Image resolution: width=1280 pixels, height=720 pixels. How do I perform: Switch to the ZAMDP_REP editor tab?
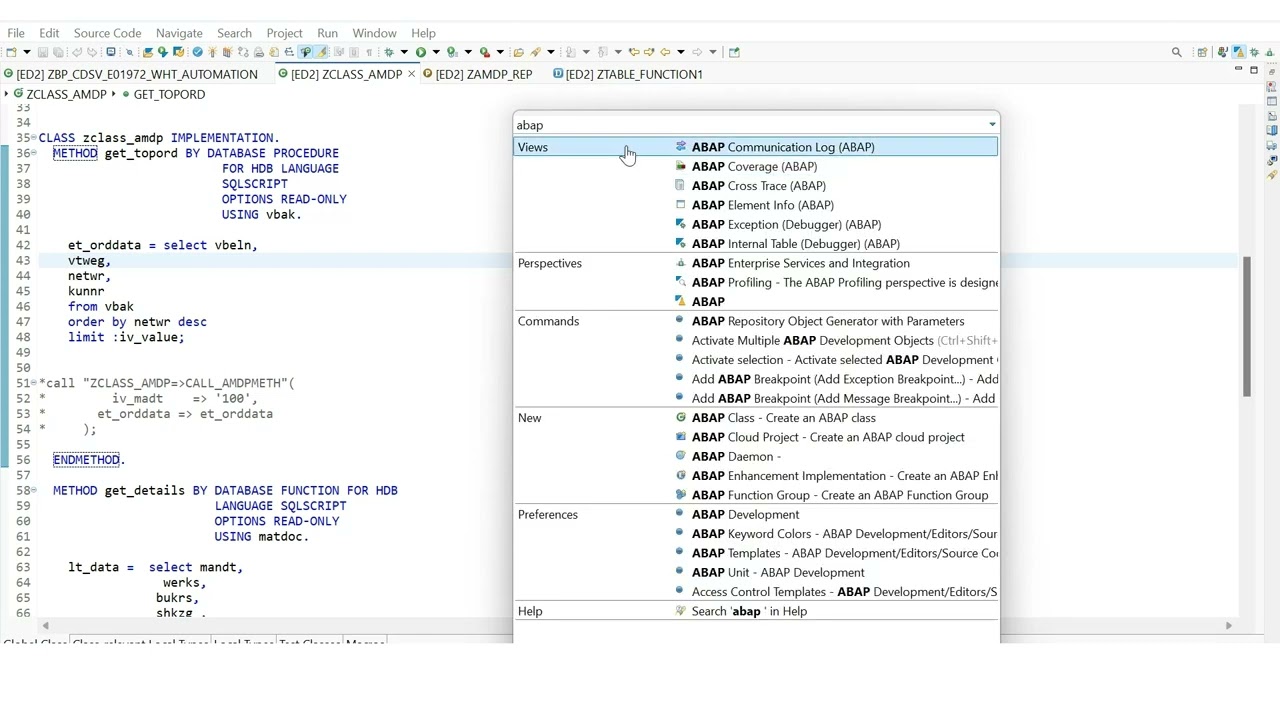point(478,74)
